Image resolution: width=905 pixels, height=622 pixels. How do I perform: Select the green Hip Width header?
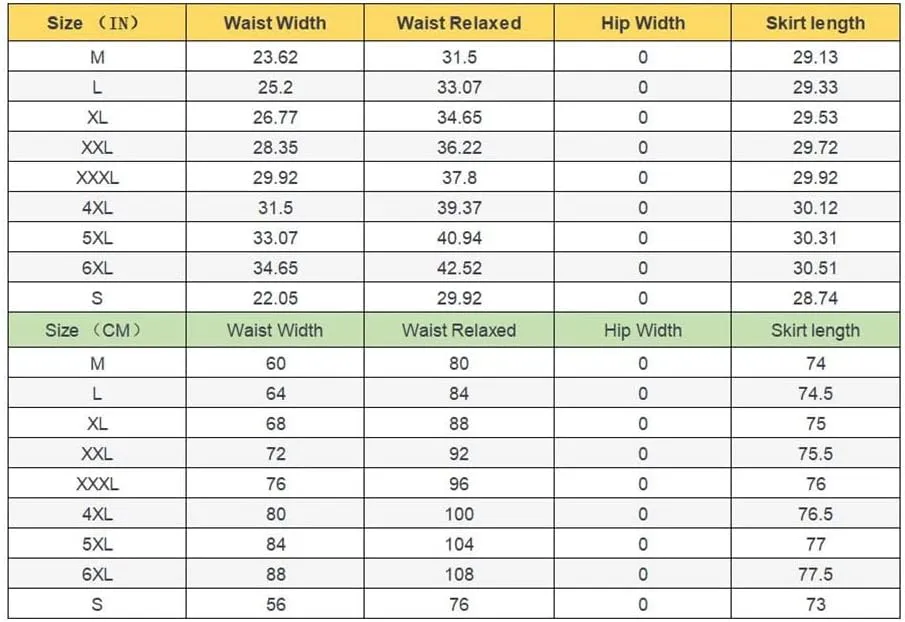pos(642,330)
